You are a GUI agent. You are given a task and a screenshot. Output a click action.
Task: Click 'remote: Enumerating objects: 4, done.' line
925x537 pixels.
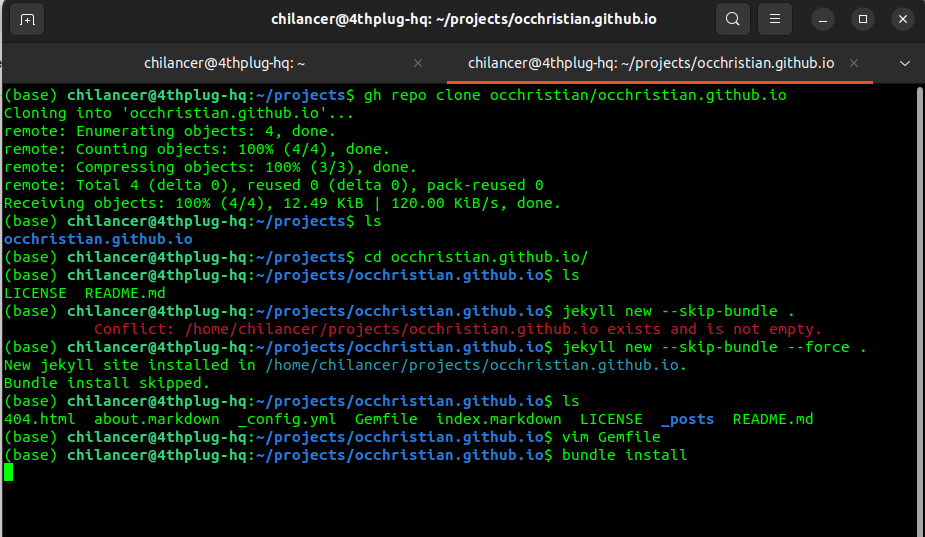(170, 131)
